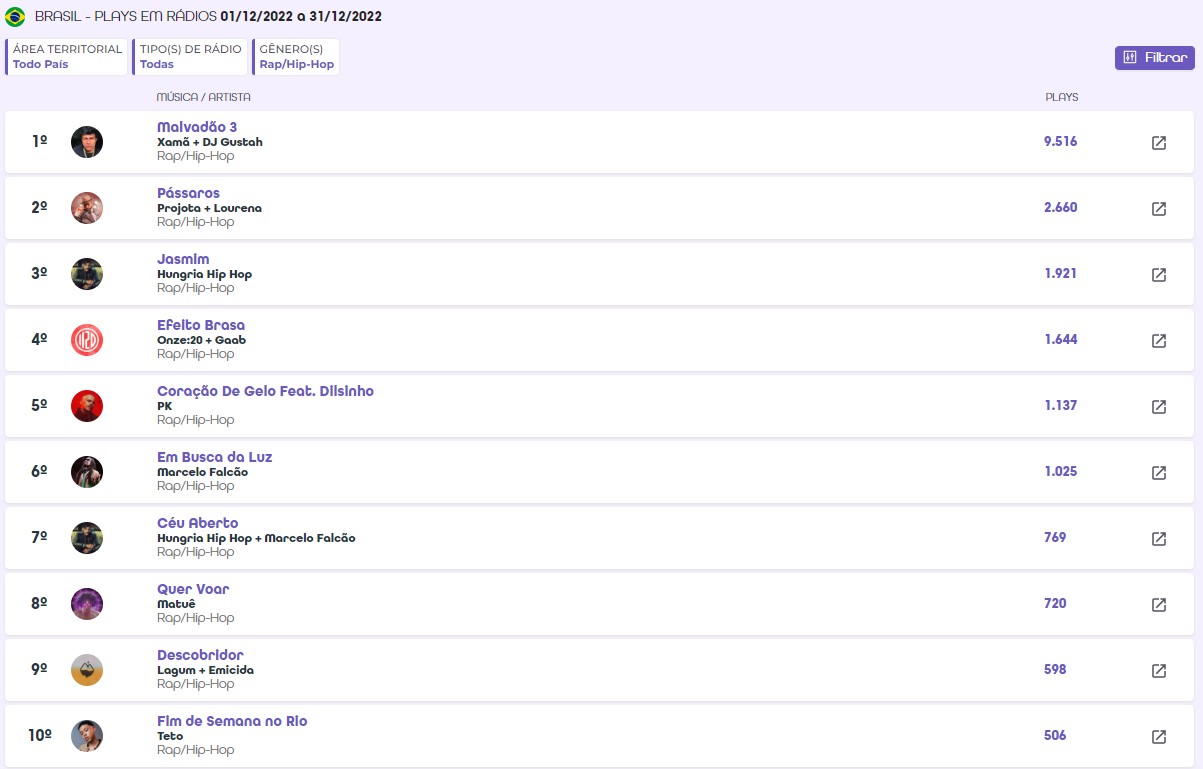Viewport: 1203px width, 769px height.
Task: Click the PK artist avatar
Action: click(x=87, y=406)
